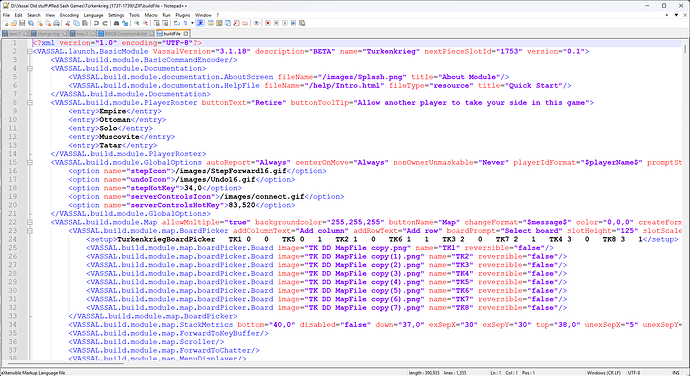Zoom in using toolbar magnifier

136,23
